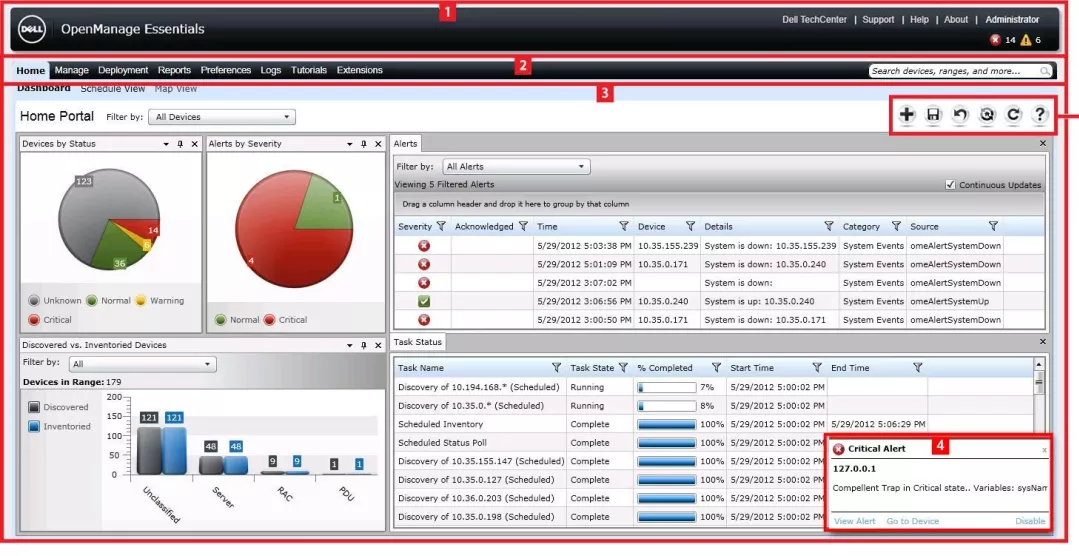The height and width of the screenshot is (556, 1079).
Task: Open the Dell TechCenter link
Action: [x=814, y=20]
